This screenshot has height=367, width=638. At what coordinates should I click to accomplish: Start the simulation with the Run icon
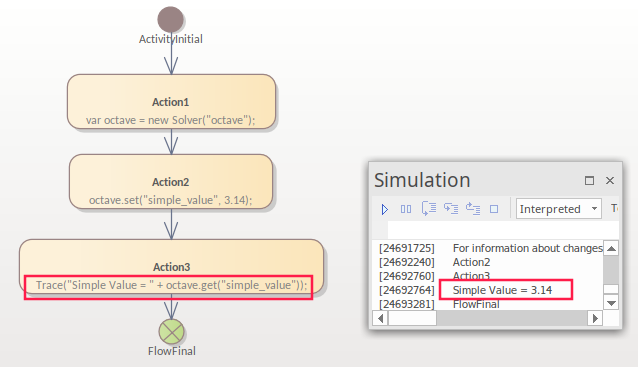(x=385, y=209)
